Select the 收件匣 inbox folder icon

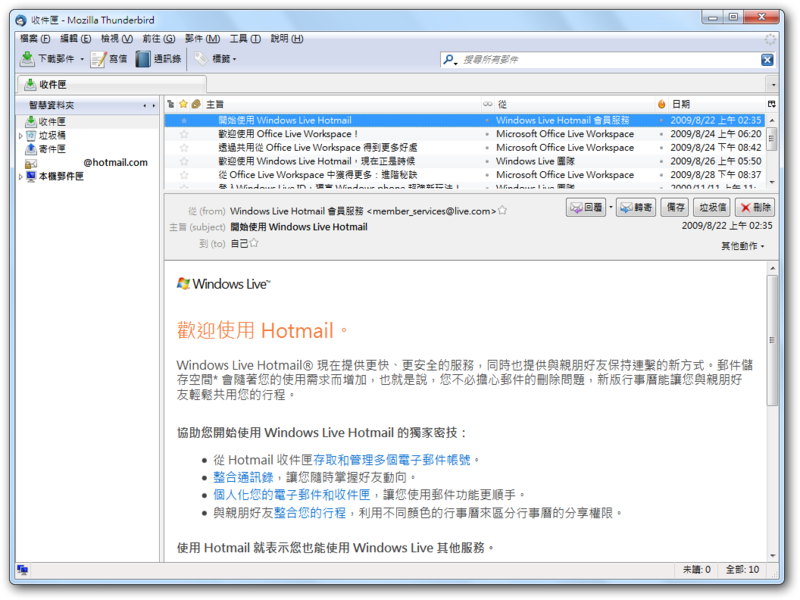[x=30, y=120]
